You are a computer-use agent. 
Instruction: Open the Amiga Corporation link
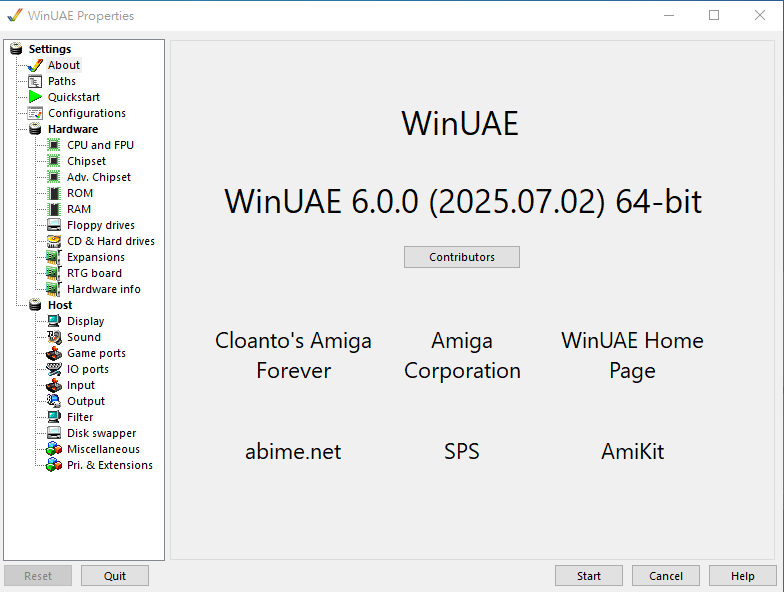point(462,356)
